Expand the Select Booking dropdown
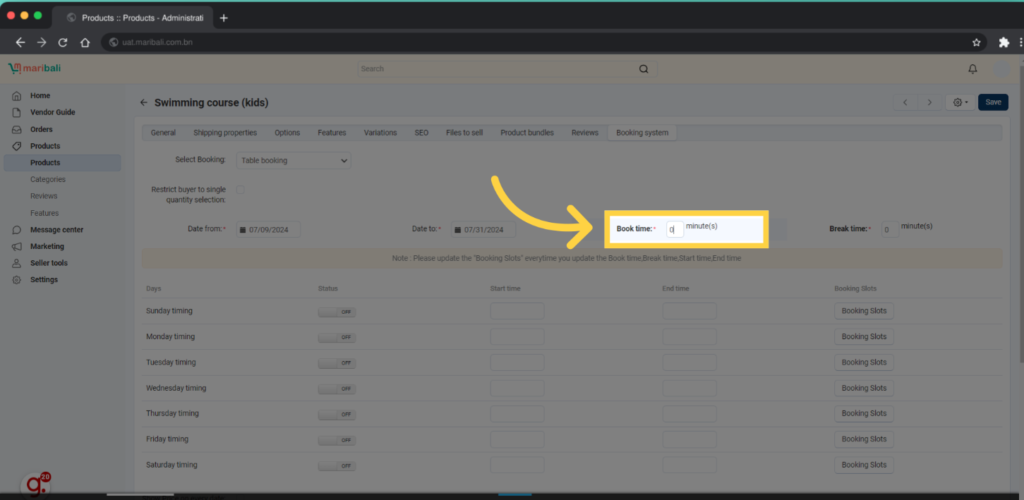This screenshot has width=1024, height=500. [x=294, y=160]
